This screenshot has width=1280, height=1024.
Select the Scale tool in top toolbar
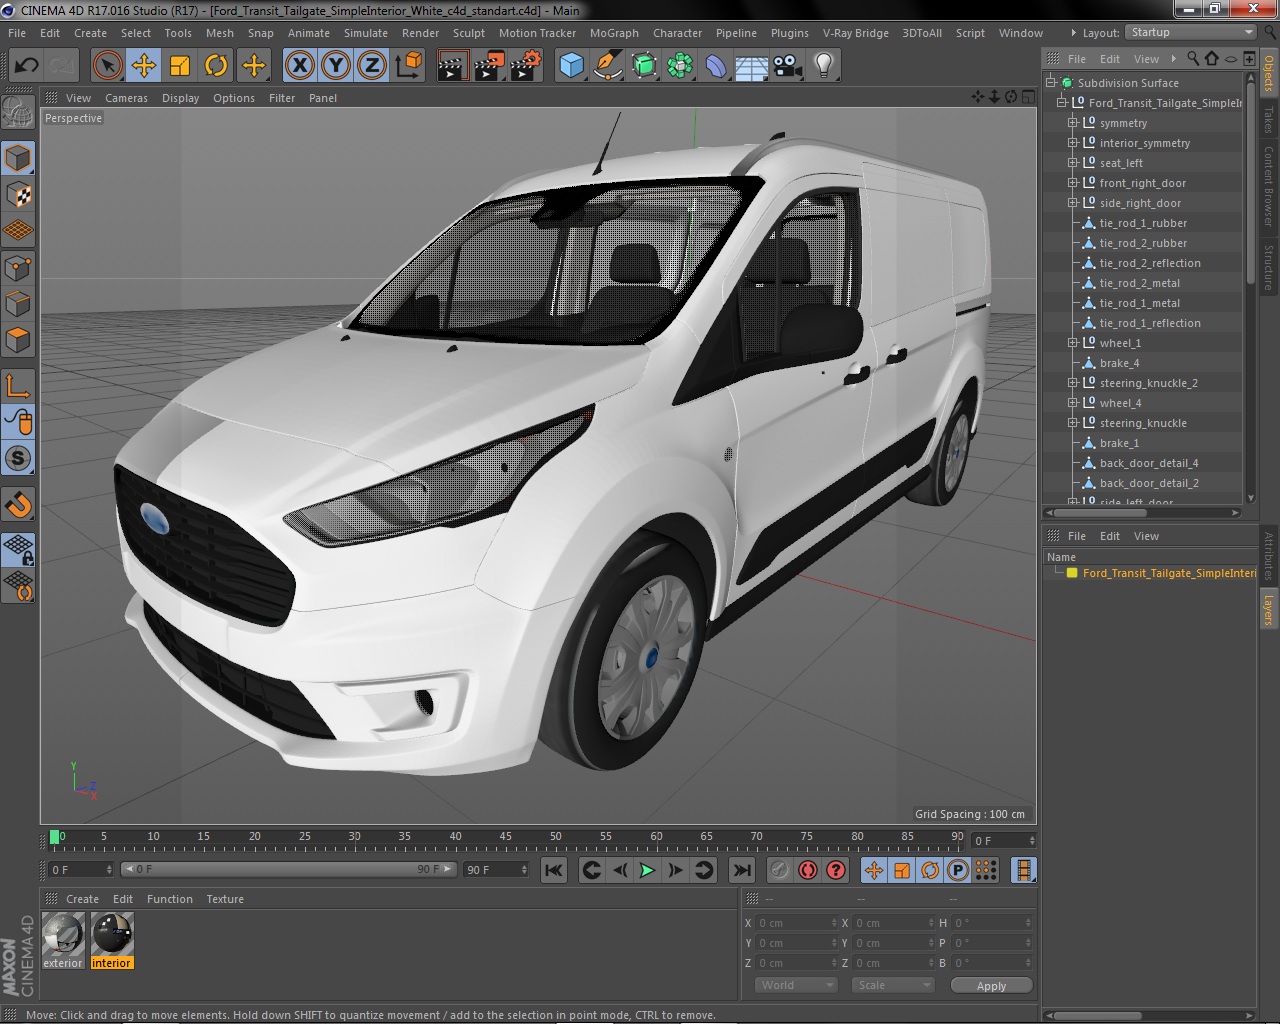point(180,66)
